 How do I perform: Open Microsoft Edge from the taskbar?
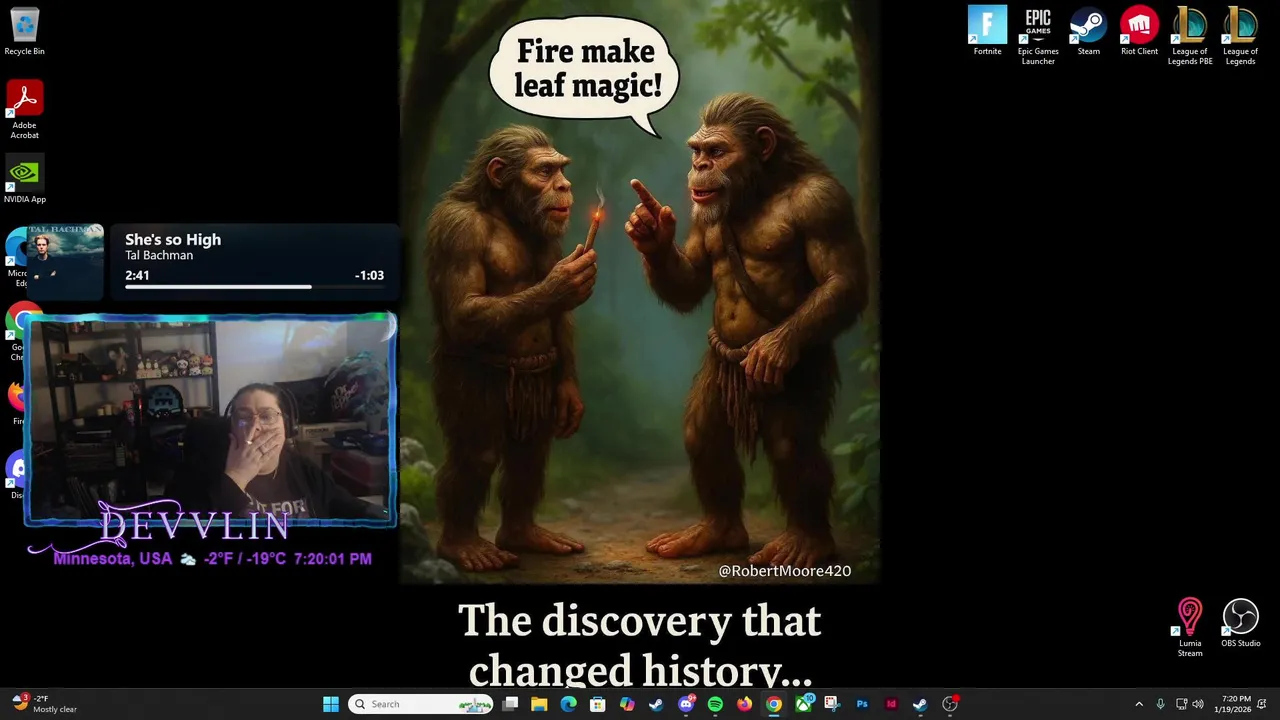pos(569,704)
